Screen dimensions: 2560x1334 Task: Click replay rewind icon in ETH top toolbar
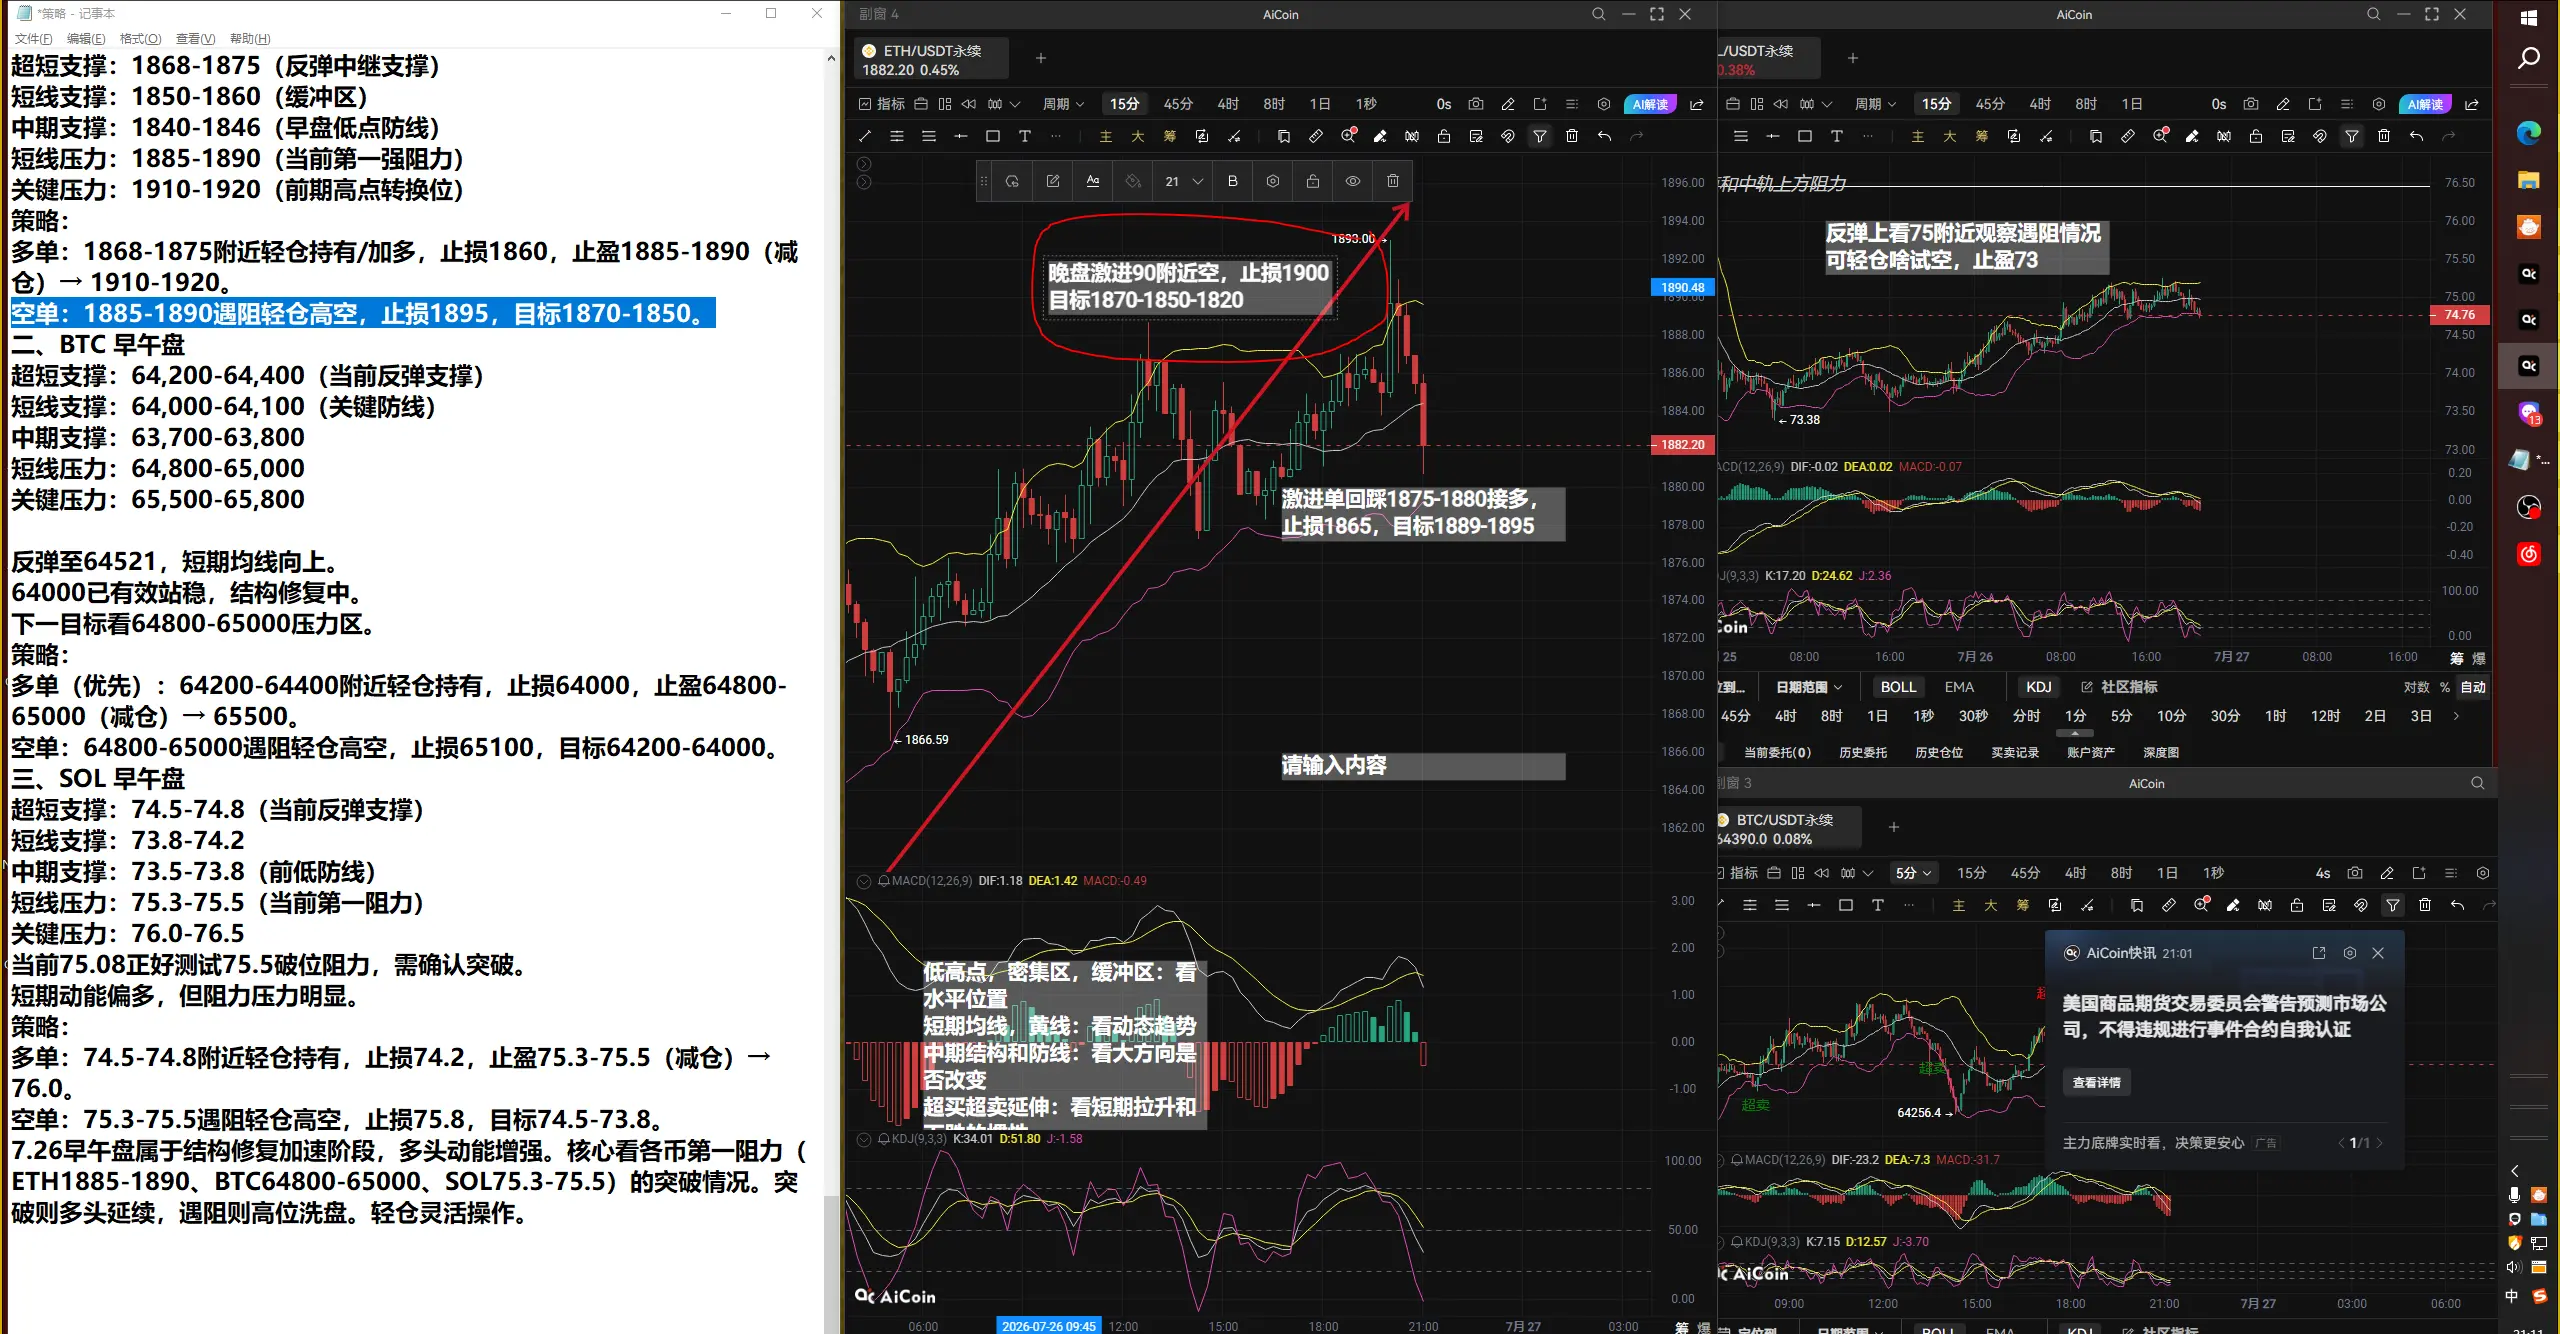tap(969, 104)
